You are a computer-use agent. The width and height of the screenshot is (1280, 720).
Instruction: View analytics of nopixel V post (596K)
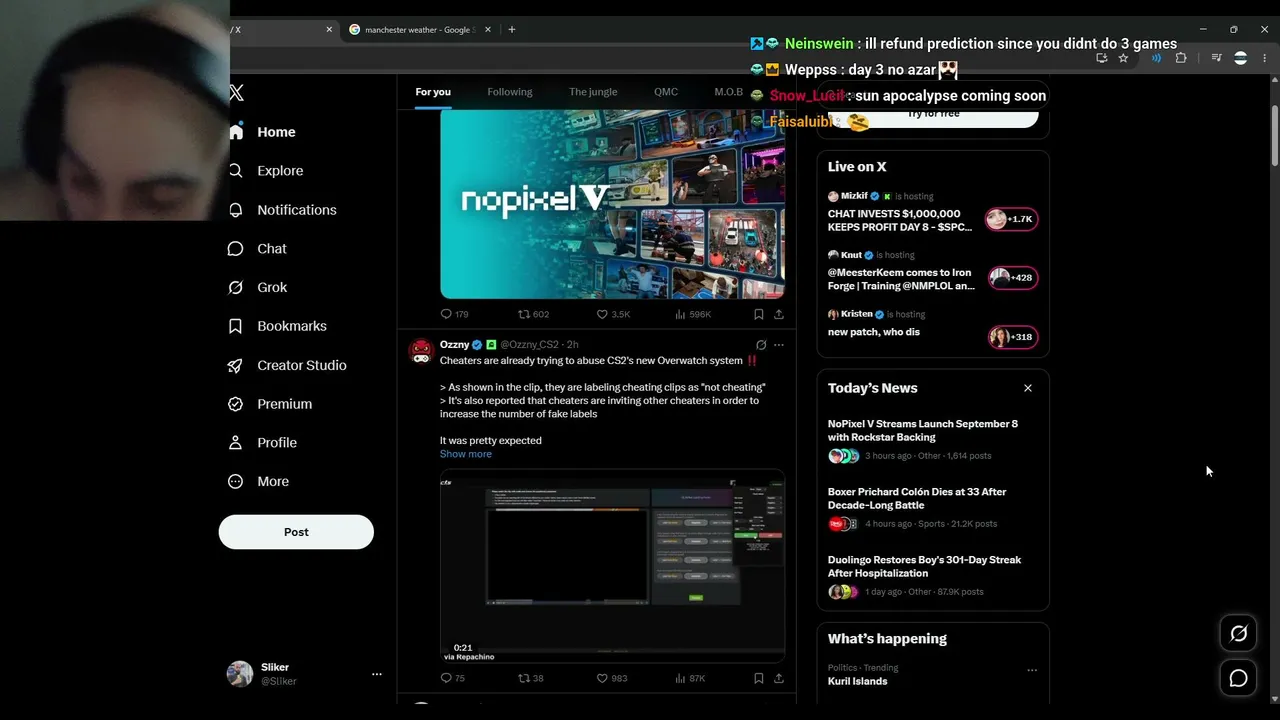693,314
